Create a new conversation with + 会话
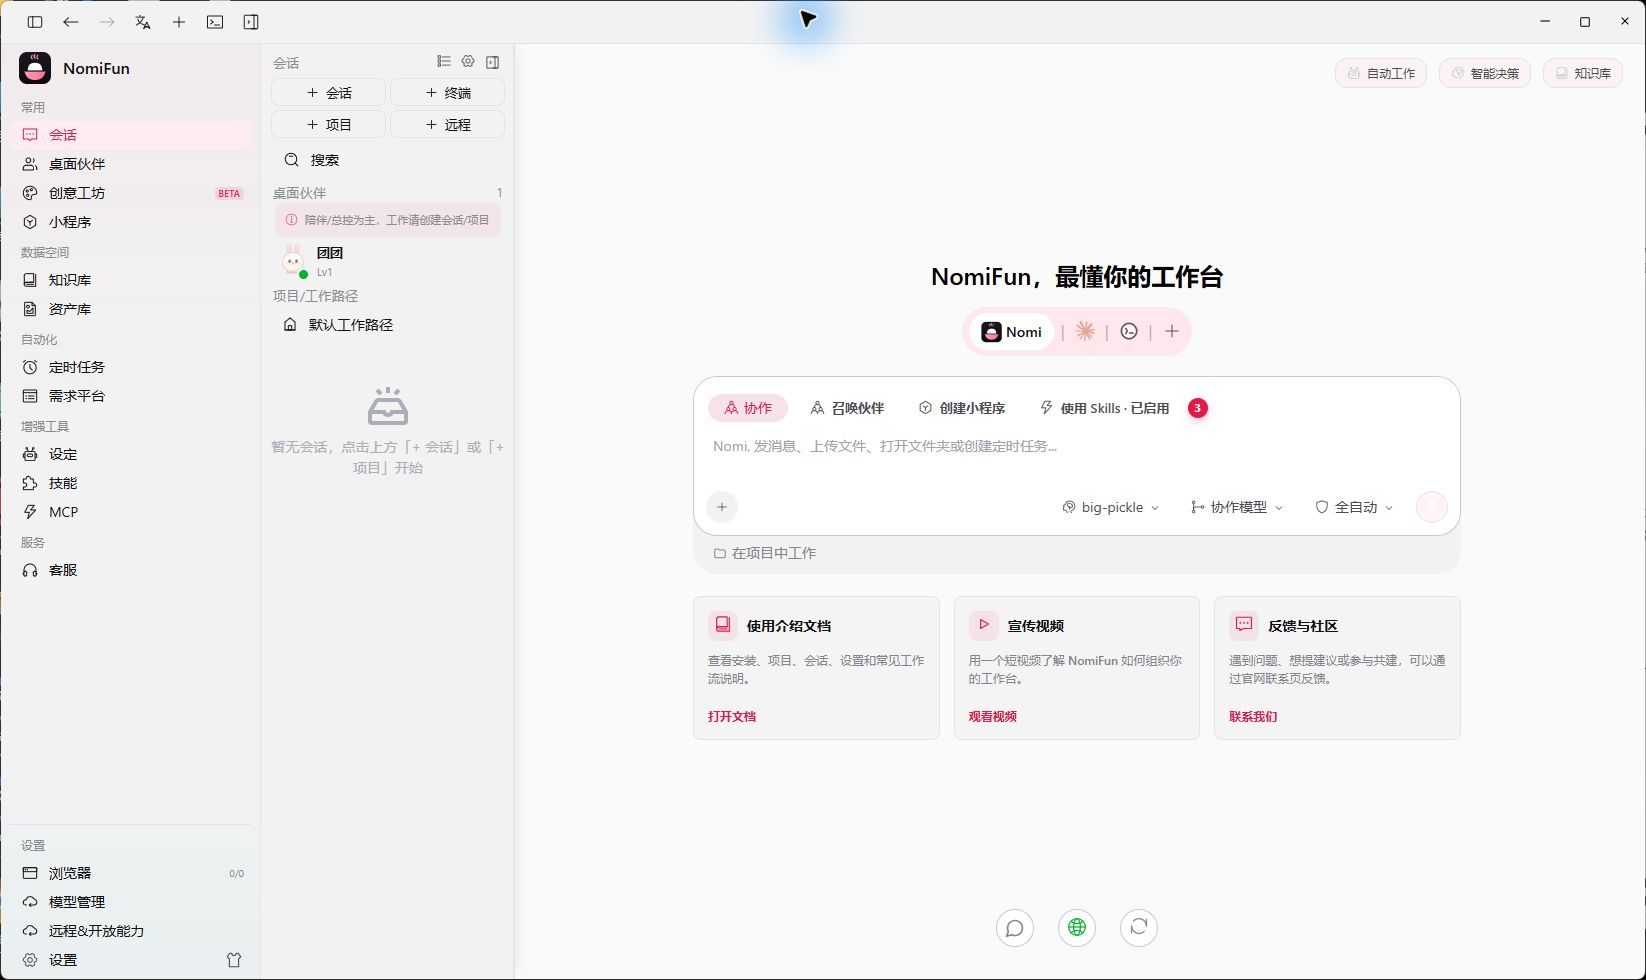Viewport: 1646px width, 980px height. click(328, 92)
